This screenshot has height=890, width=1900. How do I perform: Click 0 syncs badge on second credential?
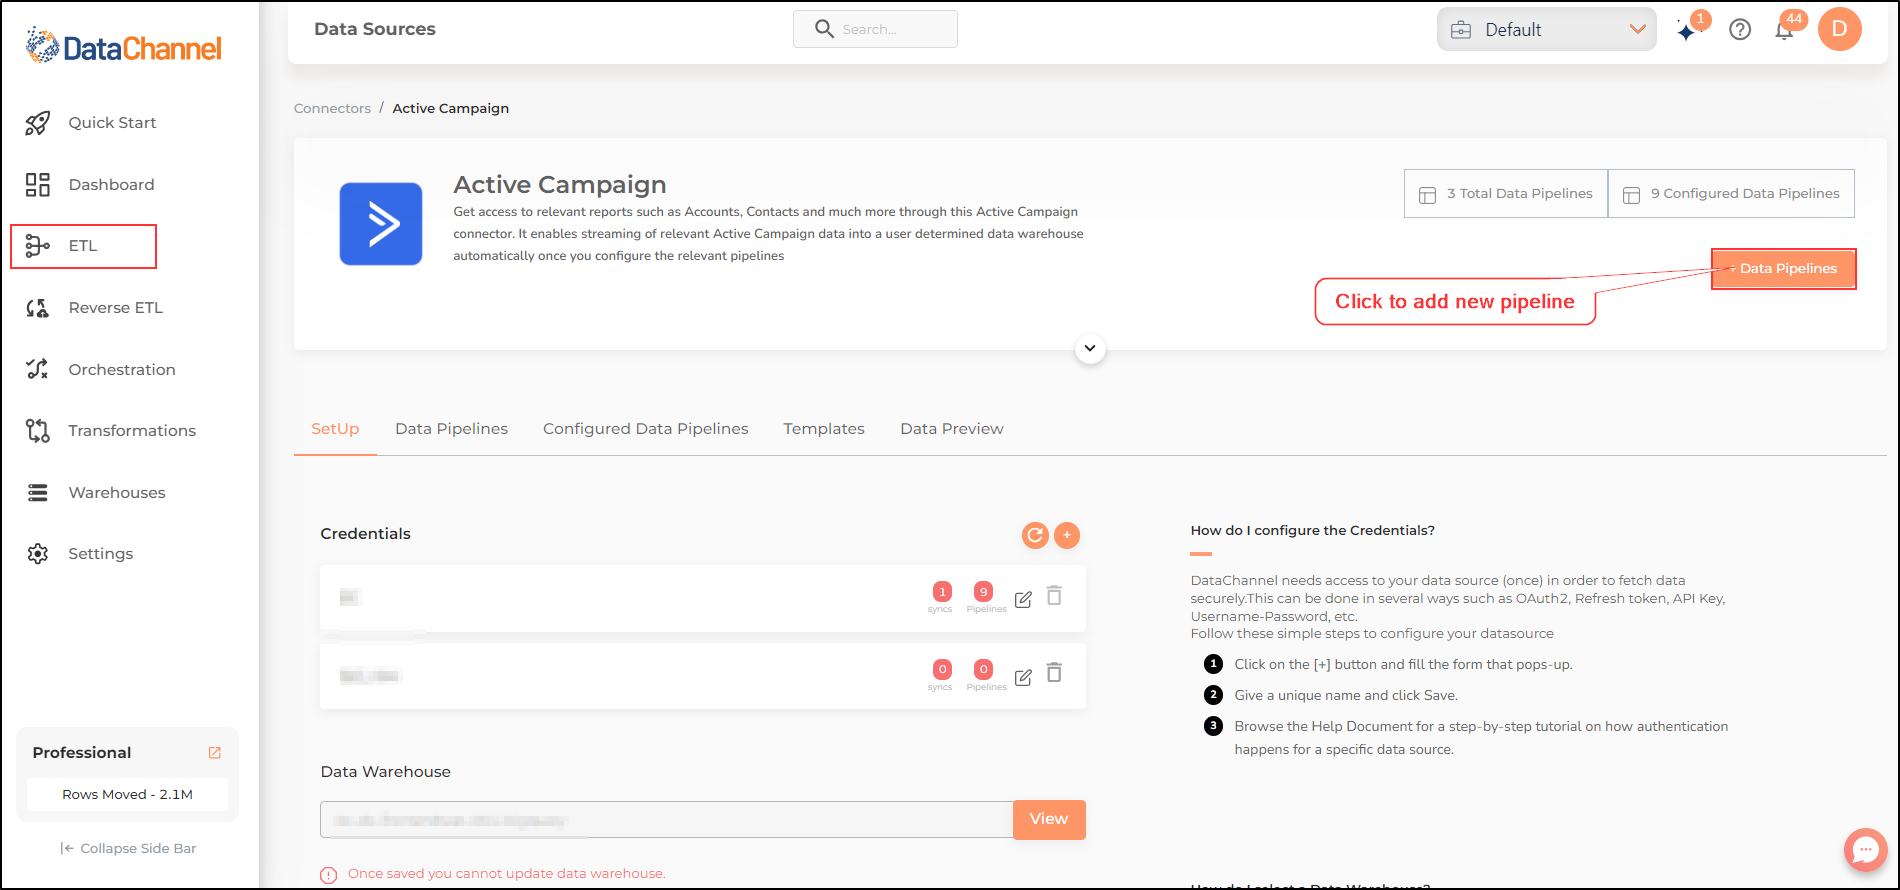click(x=942, y=670)
